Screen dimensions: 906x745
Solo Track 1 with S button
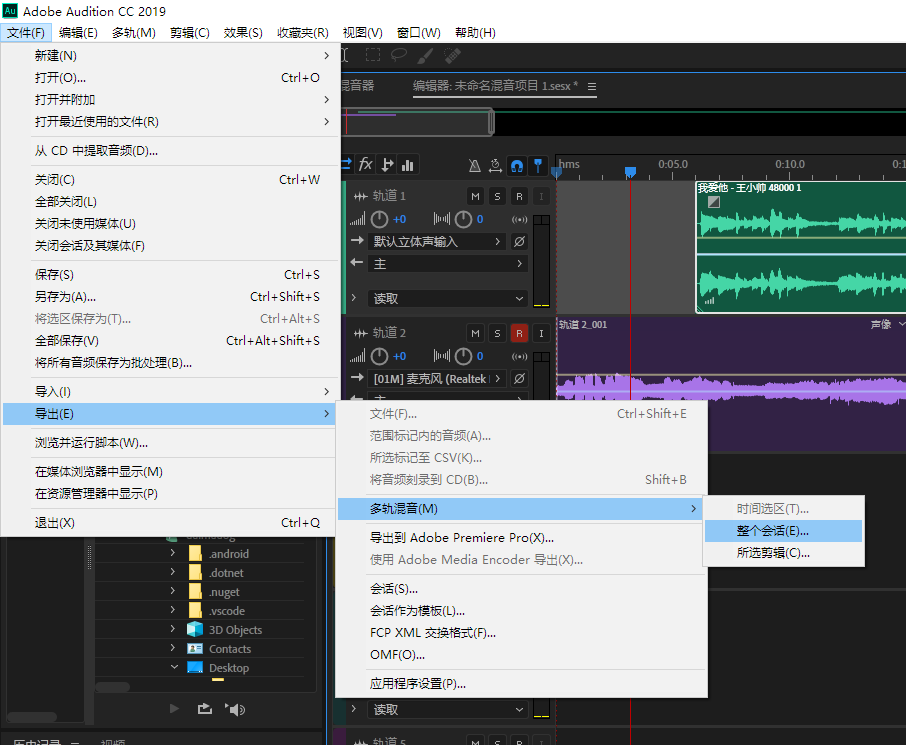[x=497, y=197]
